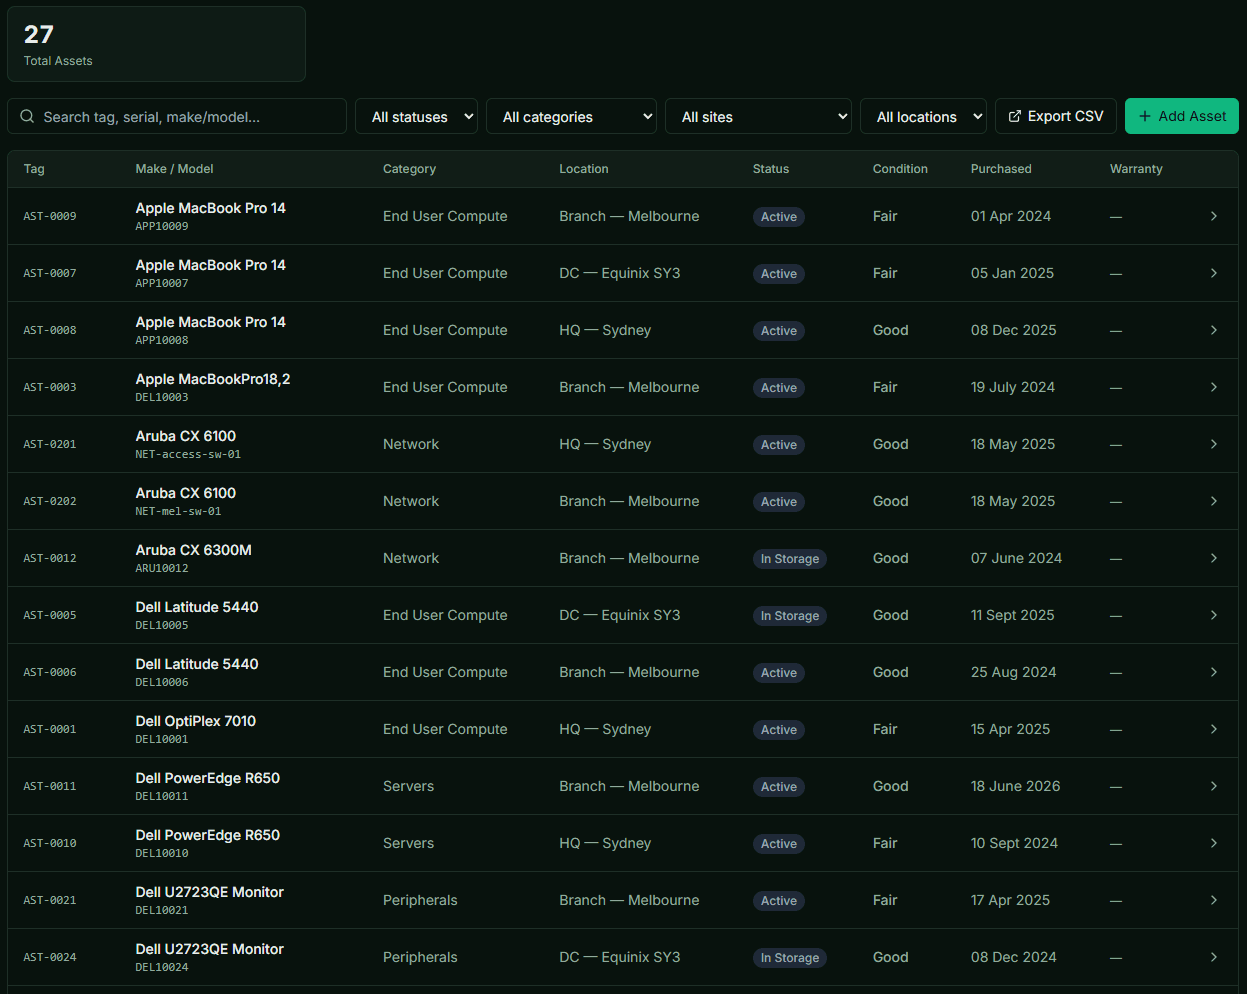Open row chevron for AST-0005

click(1214, 615)
